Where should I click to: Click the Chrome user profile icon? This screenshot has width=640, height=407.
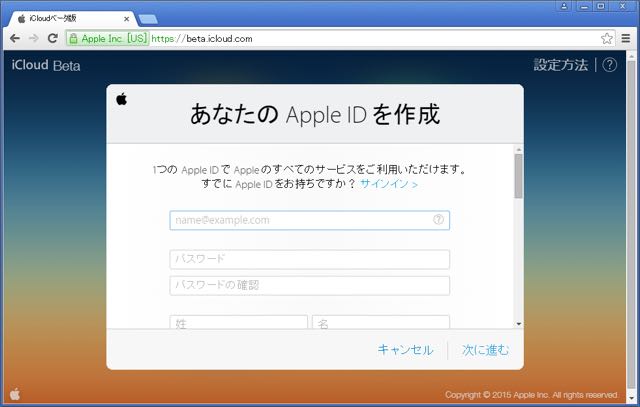[x=564, y=6]
